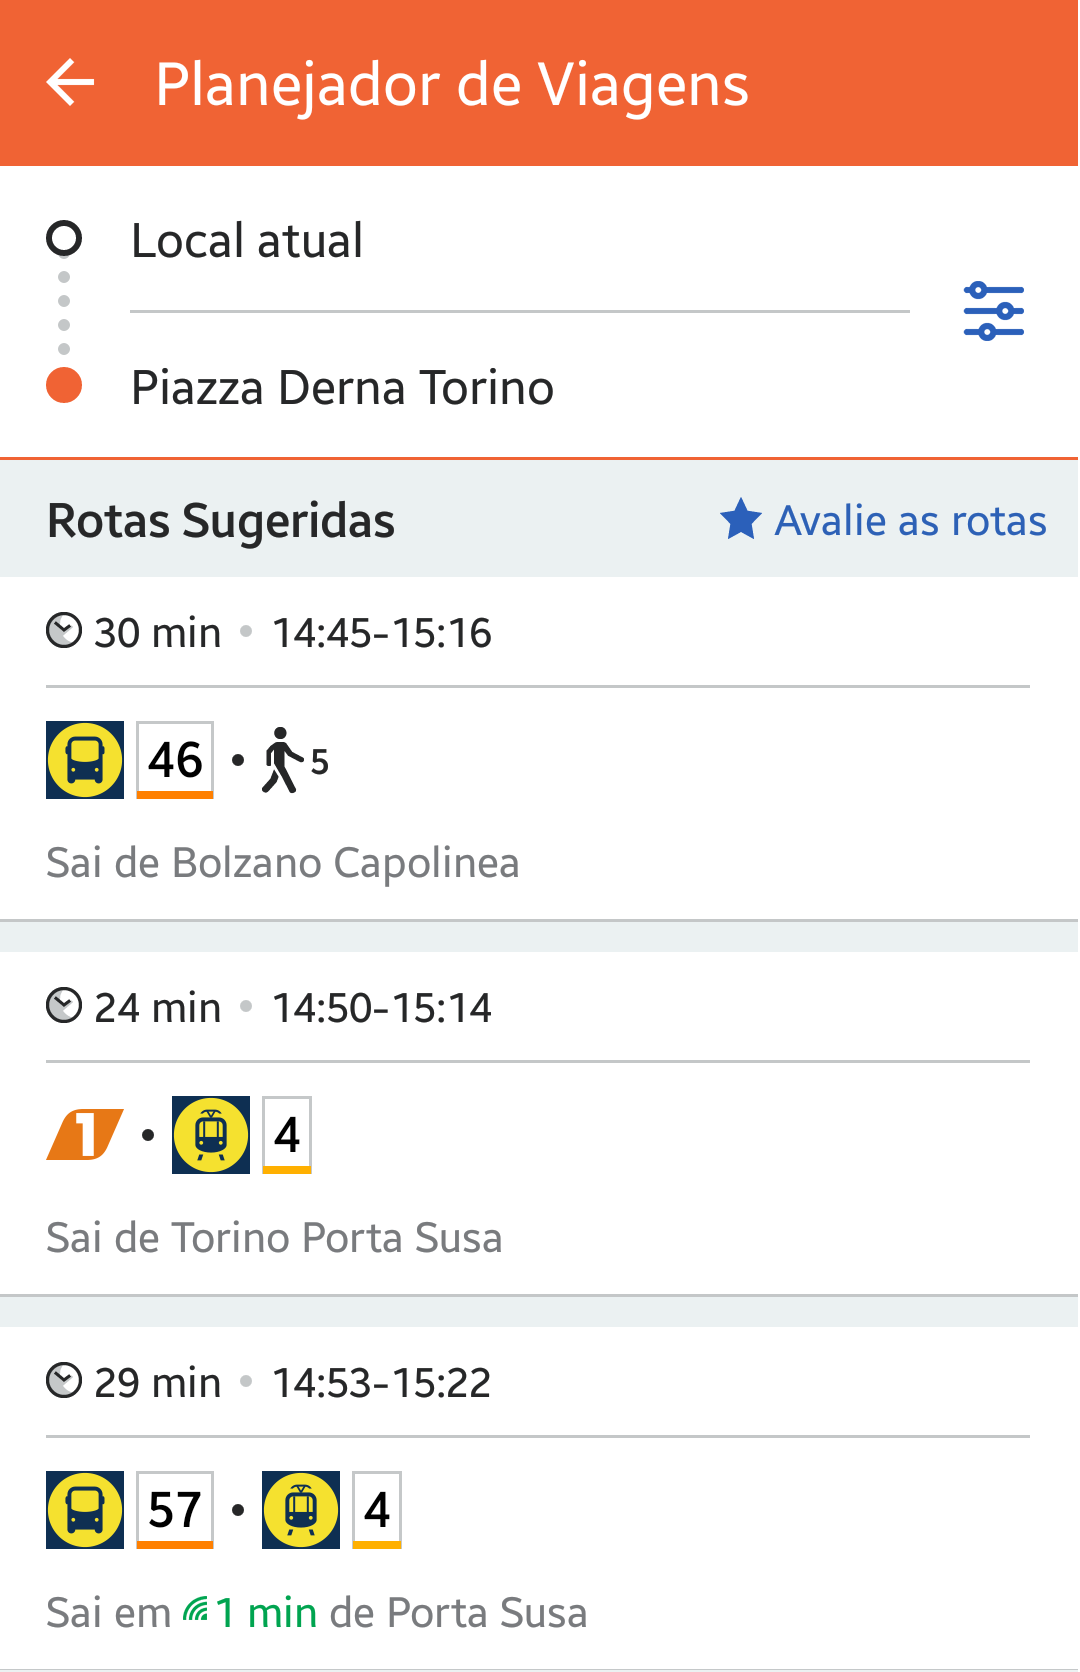The image size is (1080, 1672).
Task: Select the 29 min route 14:53-15:22
Action: point(540,1498)
